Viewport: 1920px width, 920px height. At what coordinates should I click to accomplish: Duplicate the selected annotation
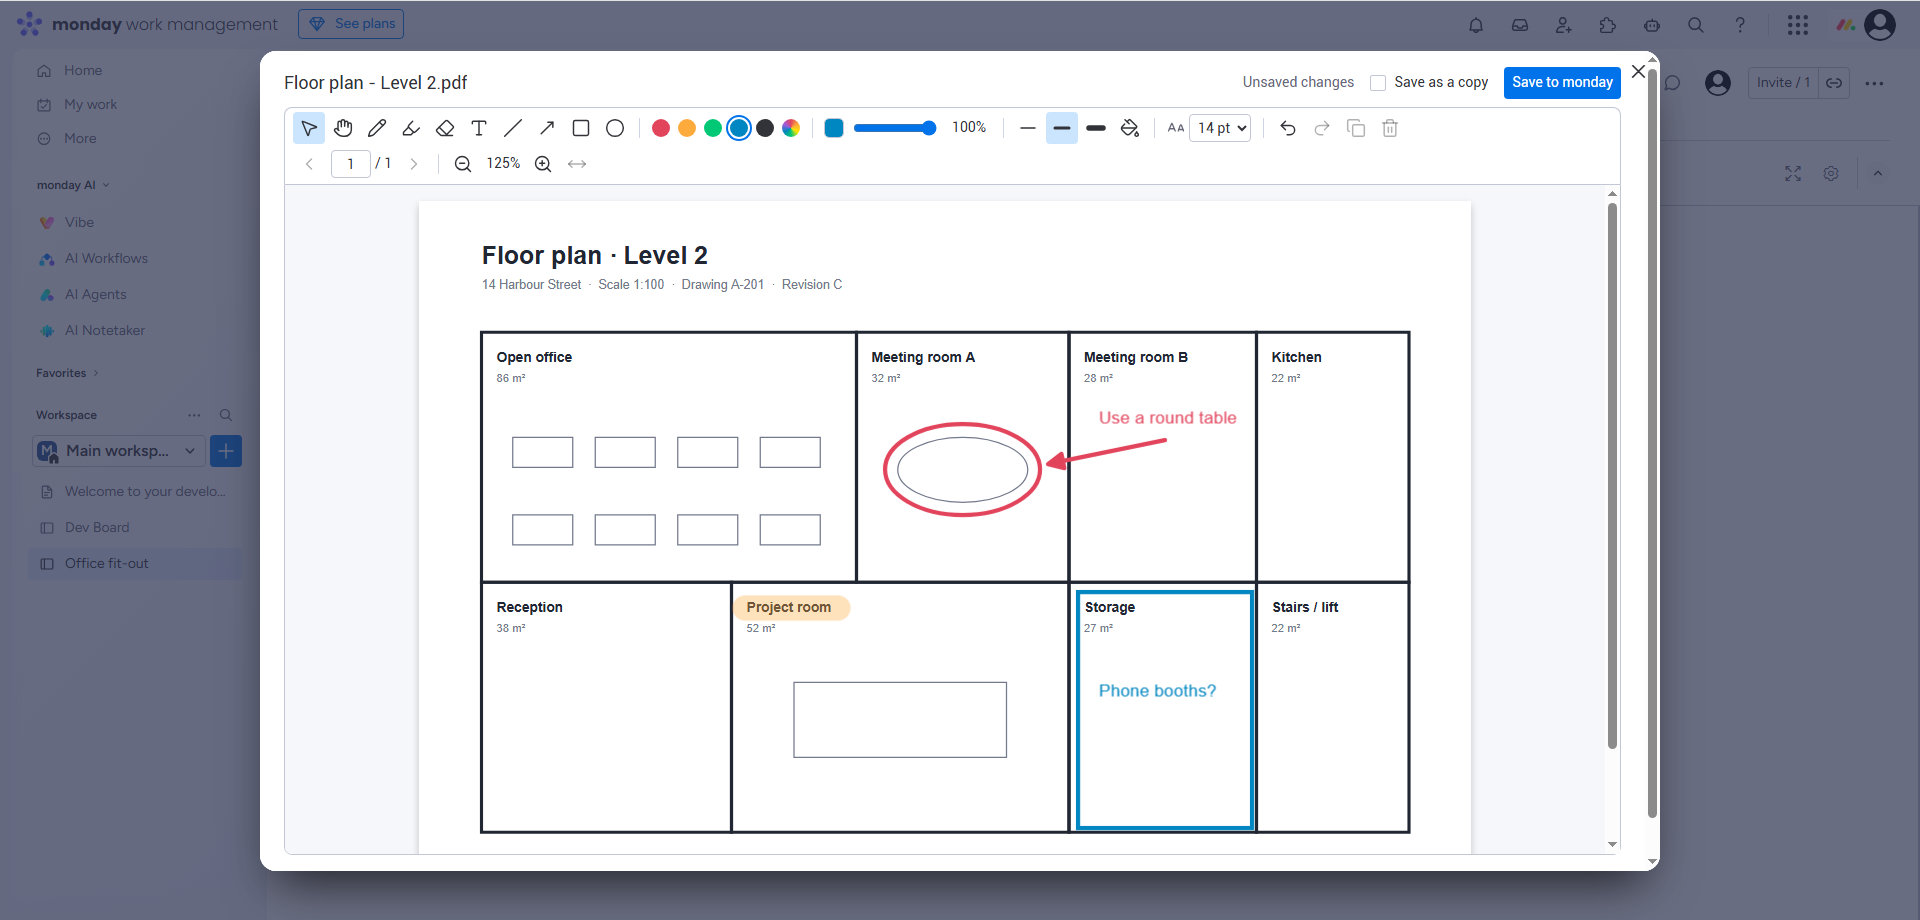1356,128
